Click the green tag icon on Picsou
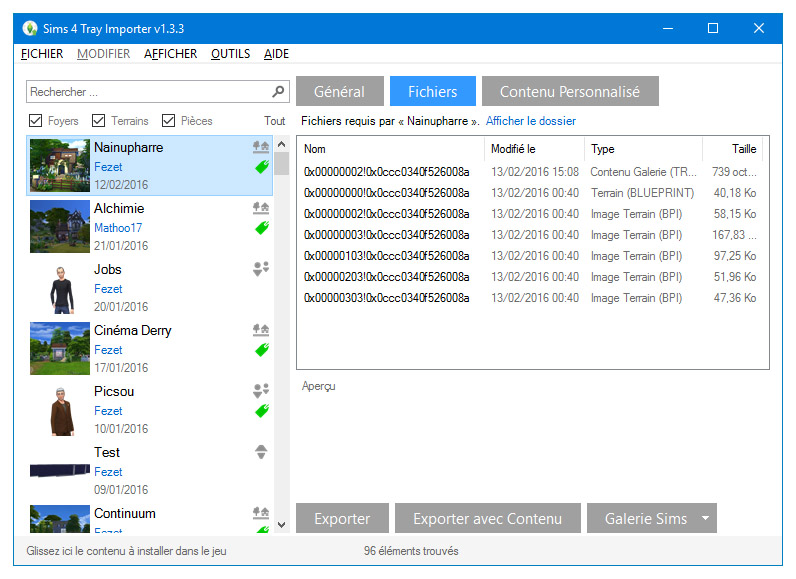The image size is (796, 579). point(262,411)
